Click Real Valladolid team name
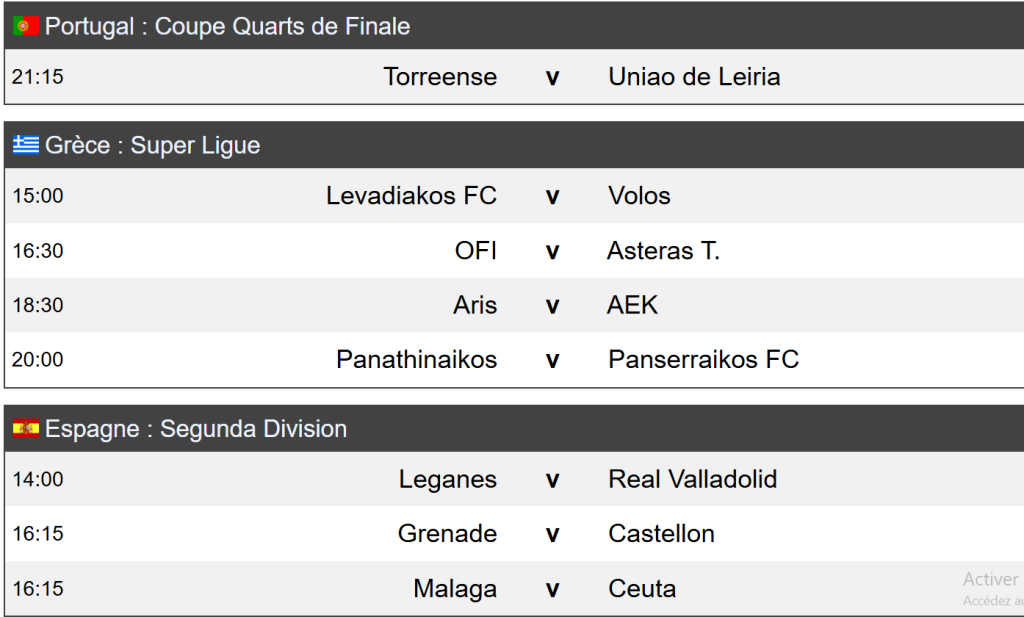Screen dimensions: 1024x617 click(692, 479)
